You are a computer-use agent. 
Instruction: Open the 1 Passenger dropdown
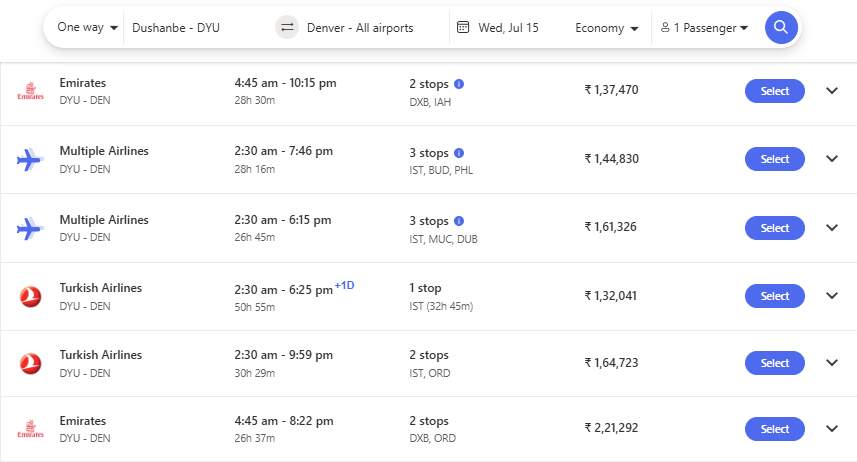pos(705,28)
